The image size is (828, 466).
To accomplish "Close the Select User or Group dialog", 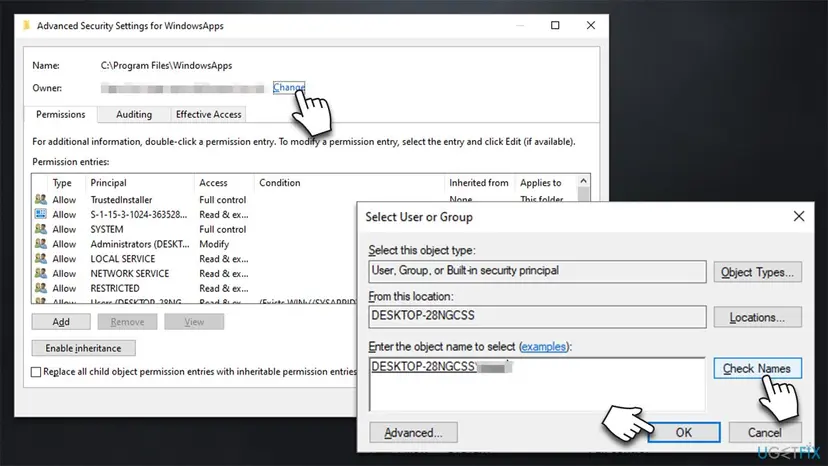I will [799, 216].
